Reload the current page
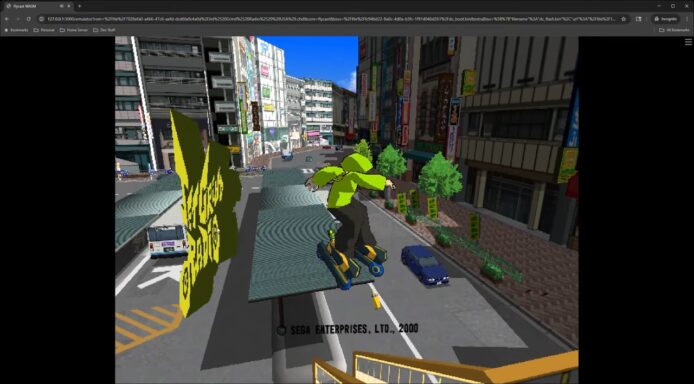This screenshot has height=384, width=694. 29,19
